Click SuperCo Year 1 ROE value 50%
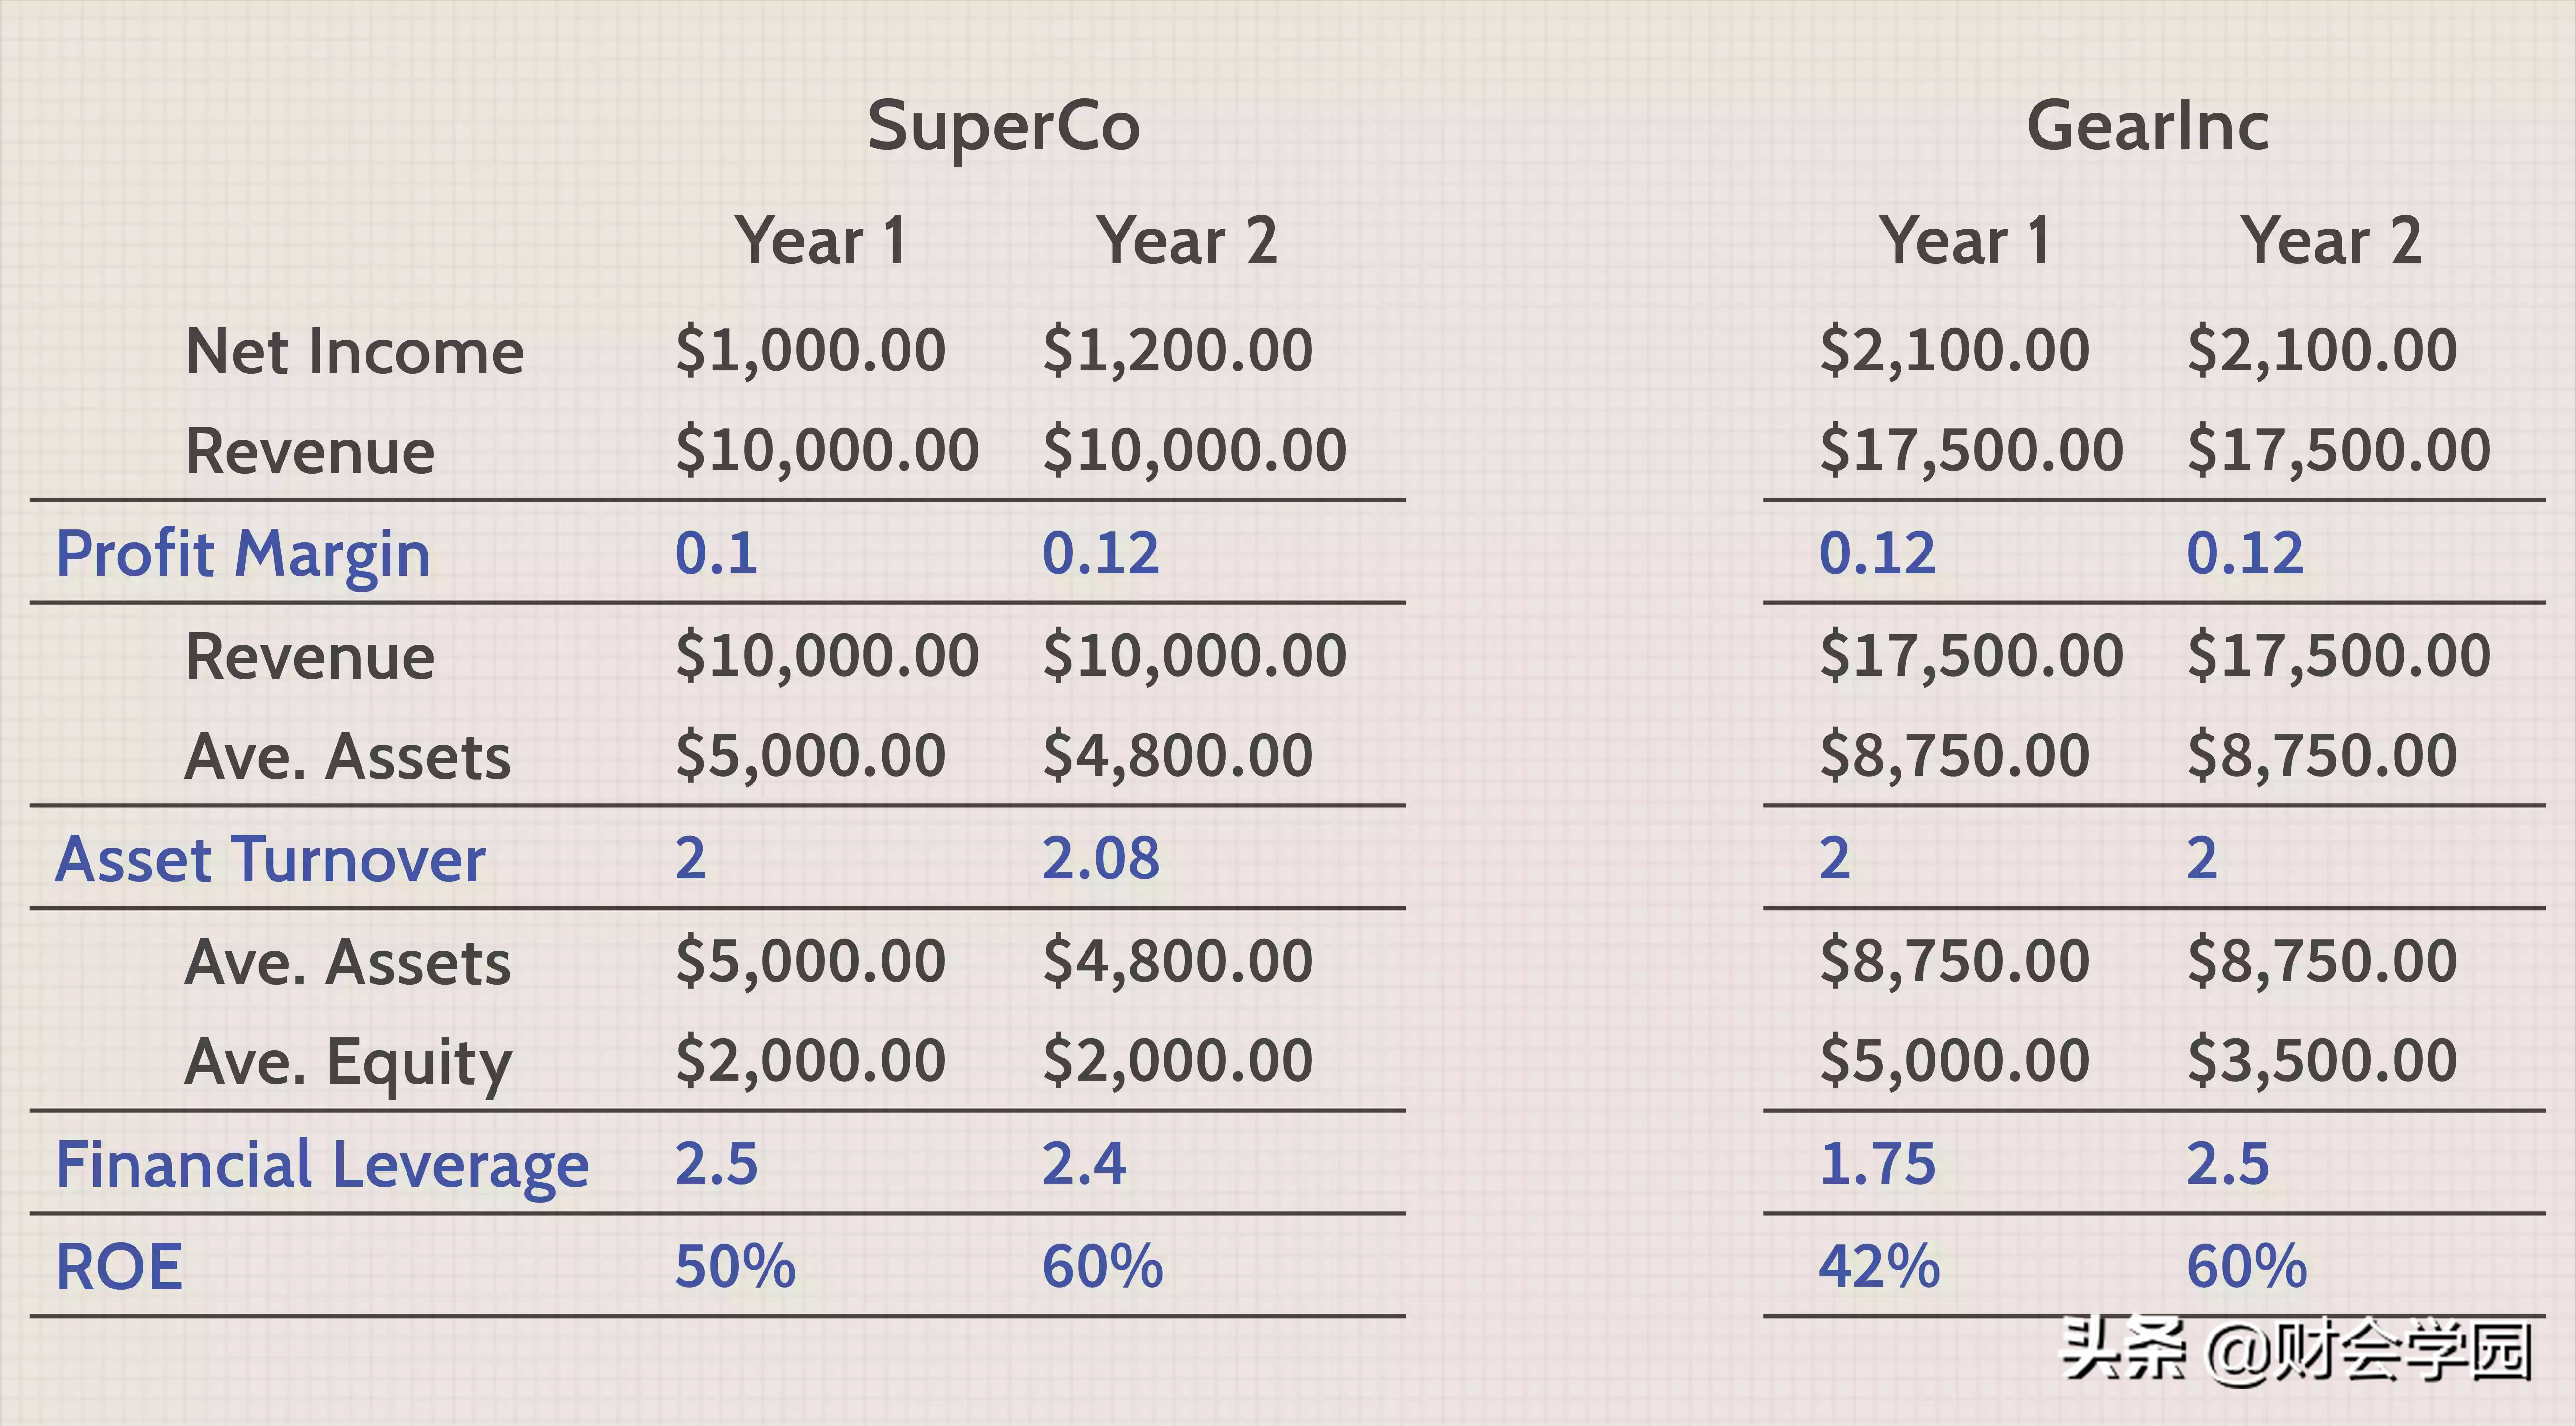The width and height of the screenshot is (2576, 1426). [735, 1267]
